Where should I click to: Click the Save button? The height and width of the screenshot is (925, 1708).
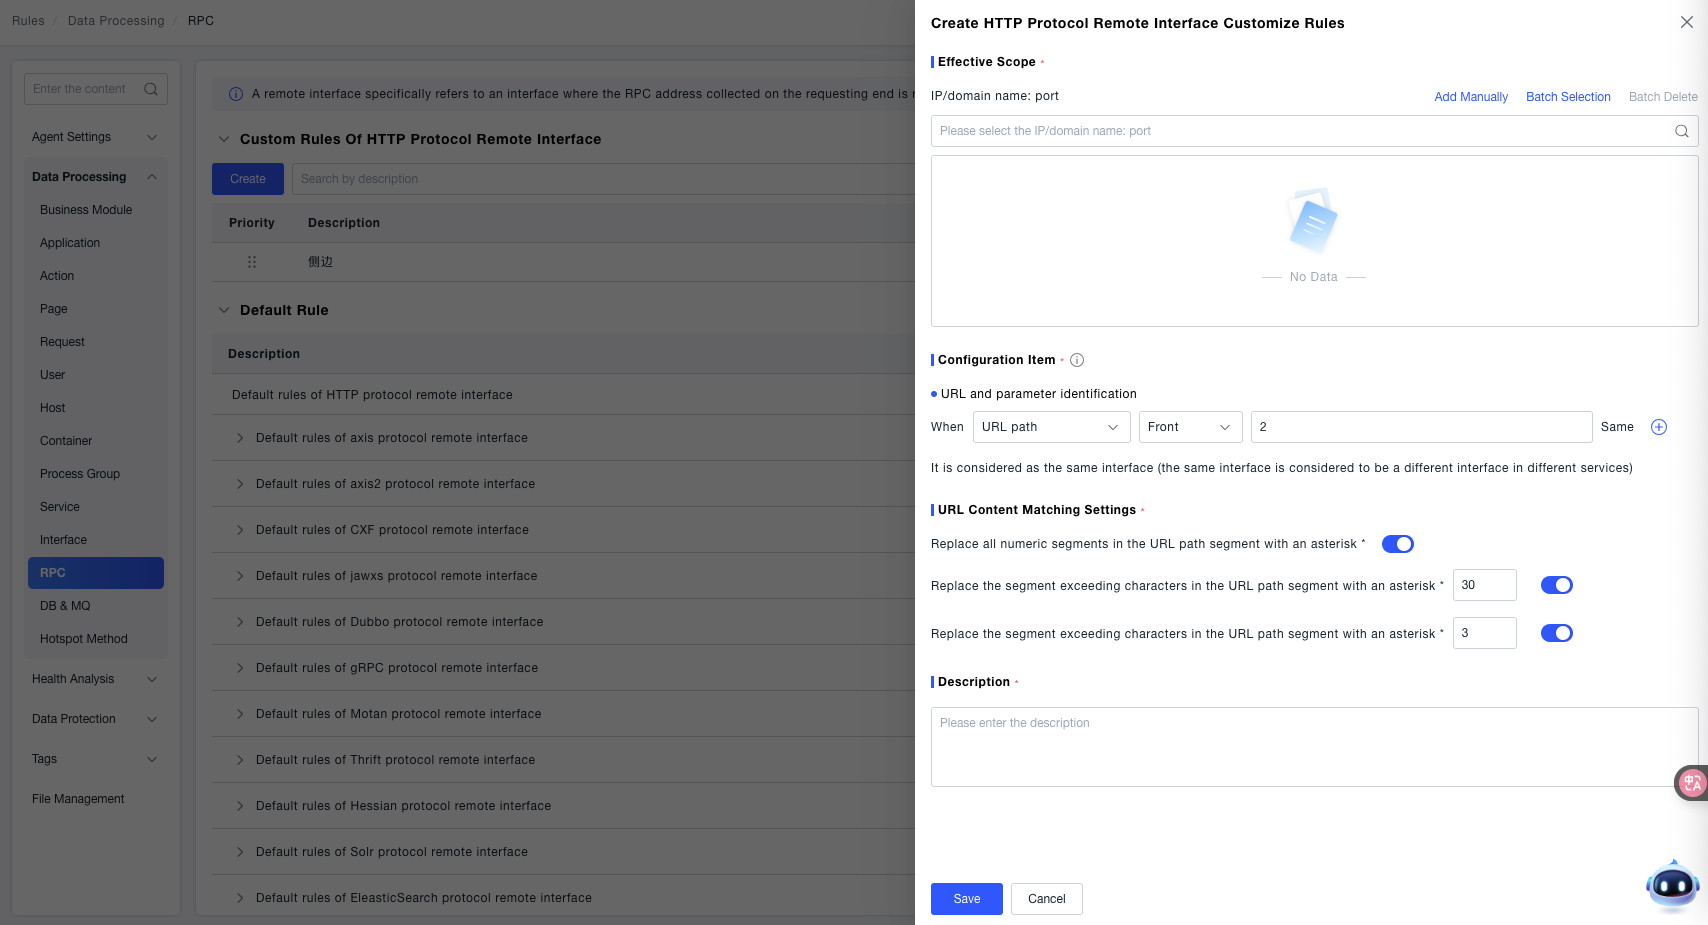point(966,899)
